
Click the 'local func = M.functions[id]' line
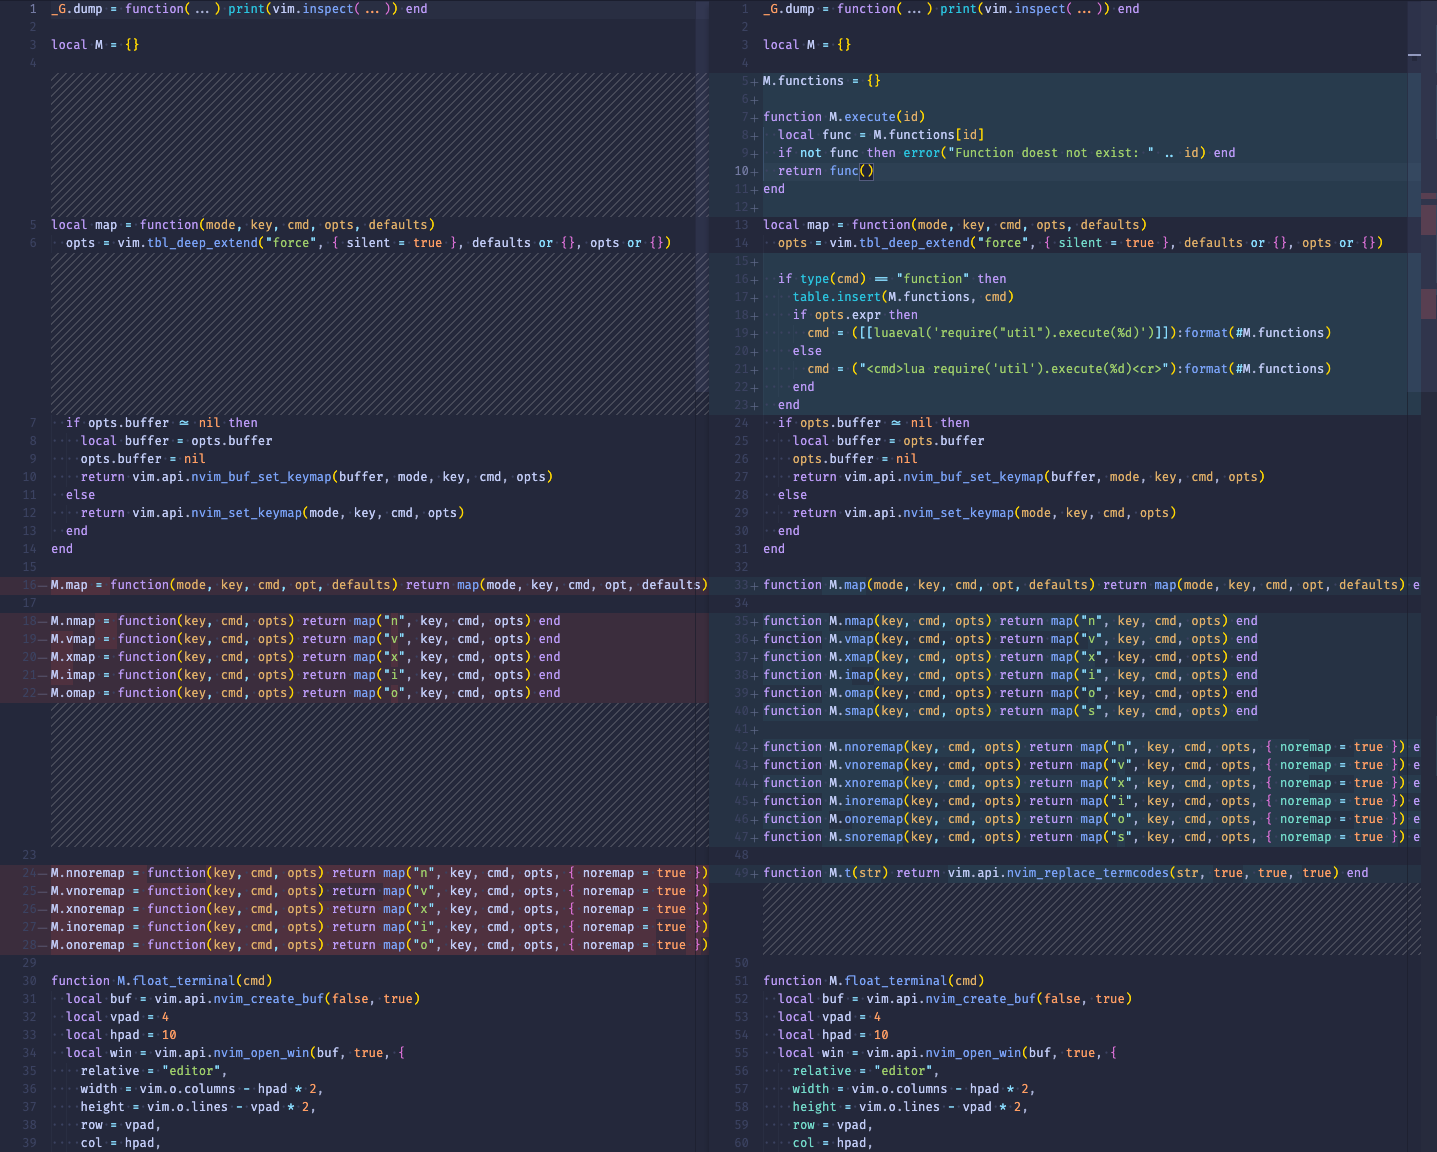click(881, 135)
